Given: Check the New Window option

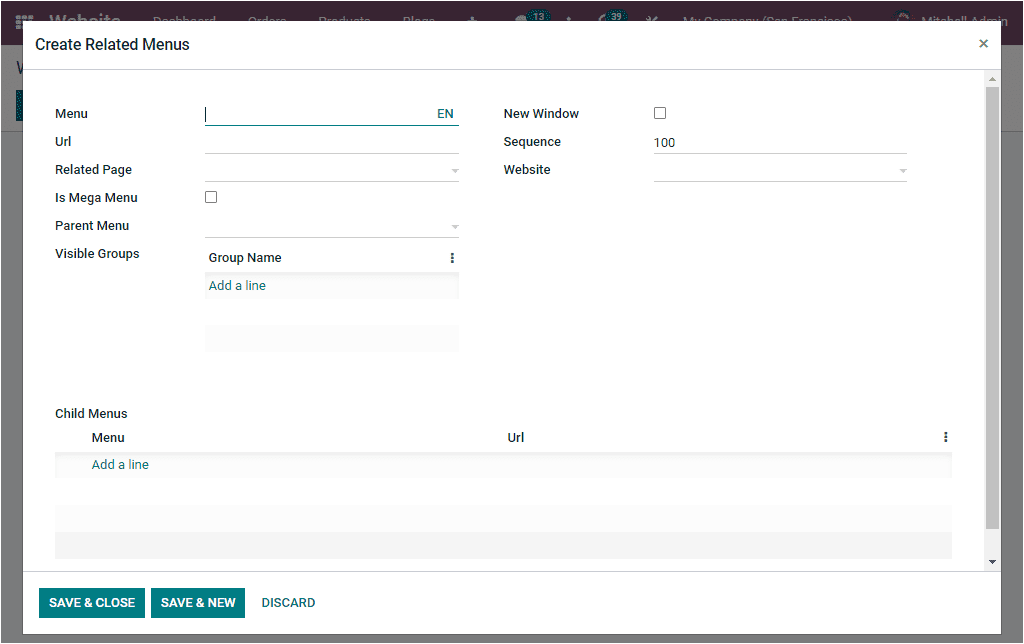Looking at the screenshot, I should [660, 112].
